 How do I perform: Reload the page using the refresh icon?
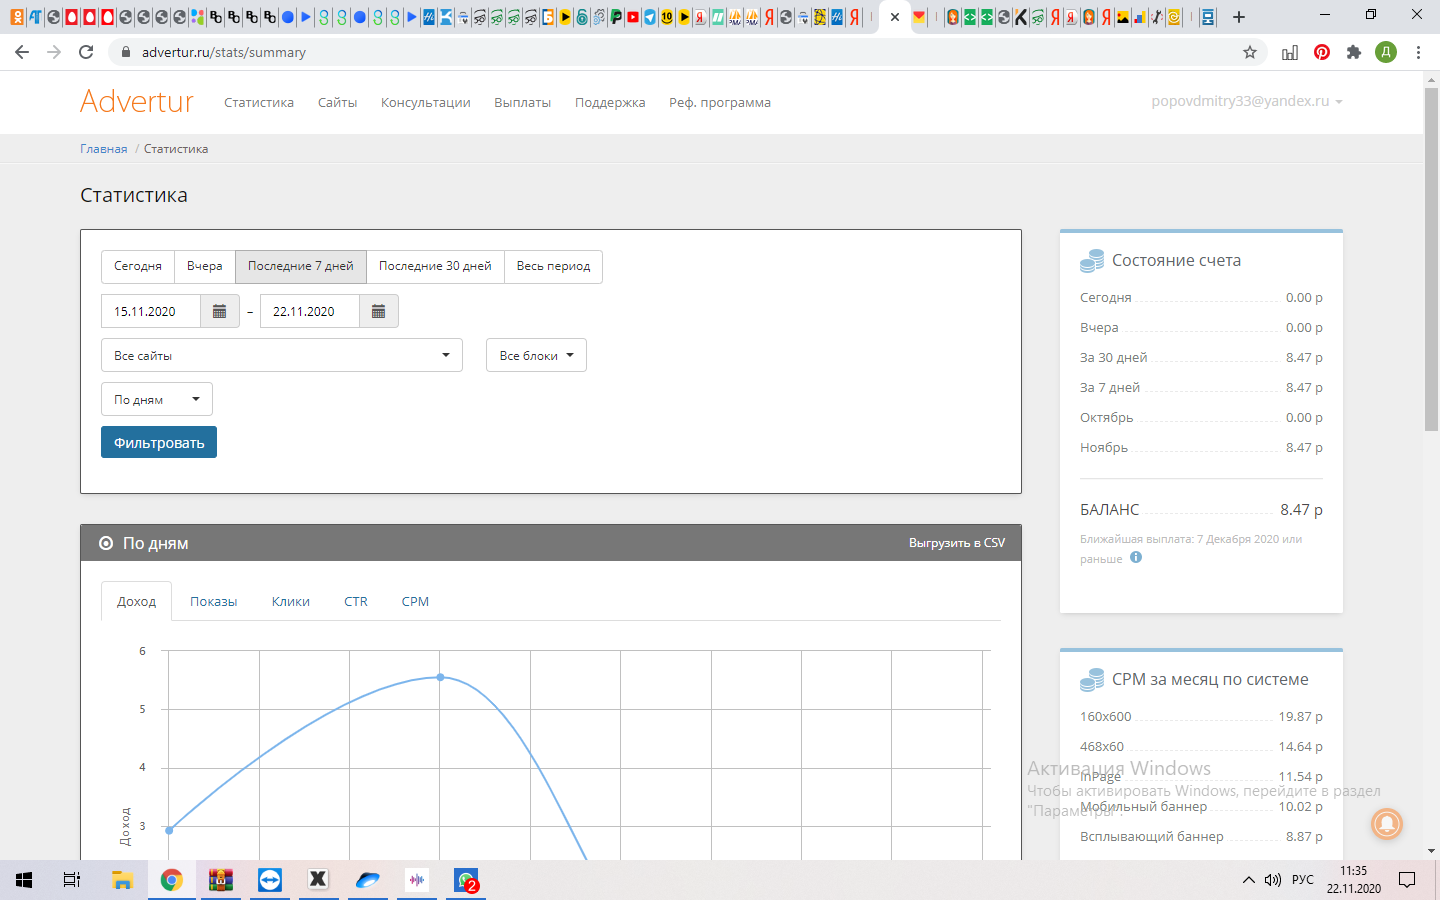[x=86, y=52]
